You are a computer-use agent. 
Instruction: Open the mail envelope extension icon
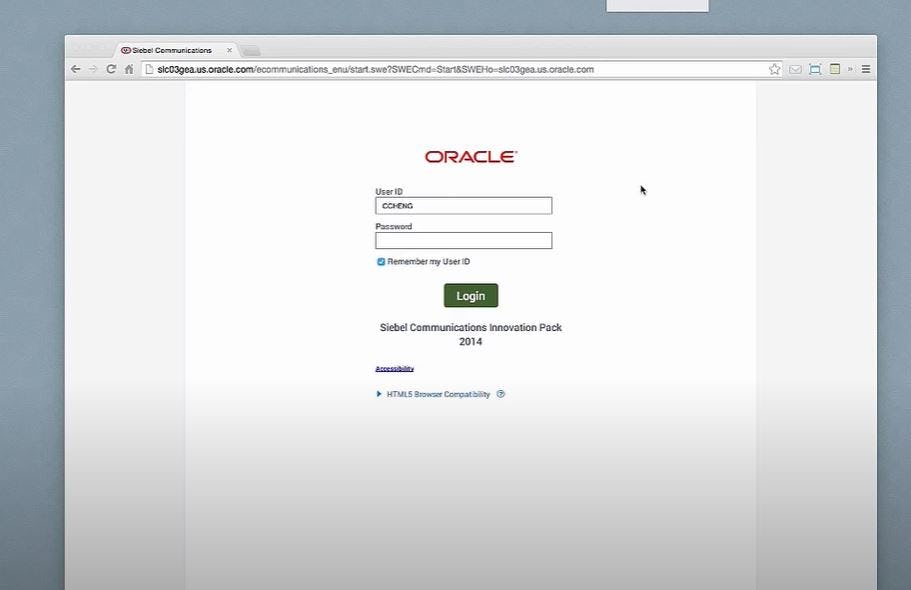(795, 69)
